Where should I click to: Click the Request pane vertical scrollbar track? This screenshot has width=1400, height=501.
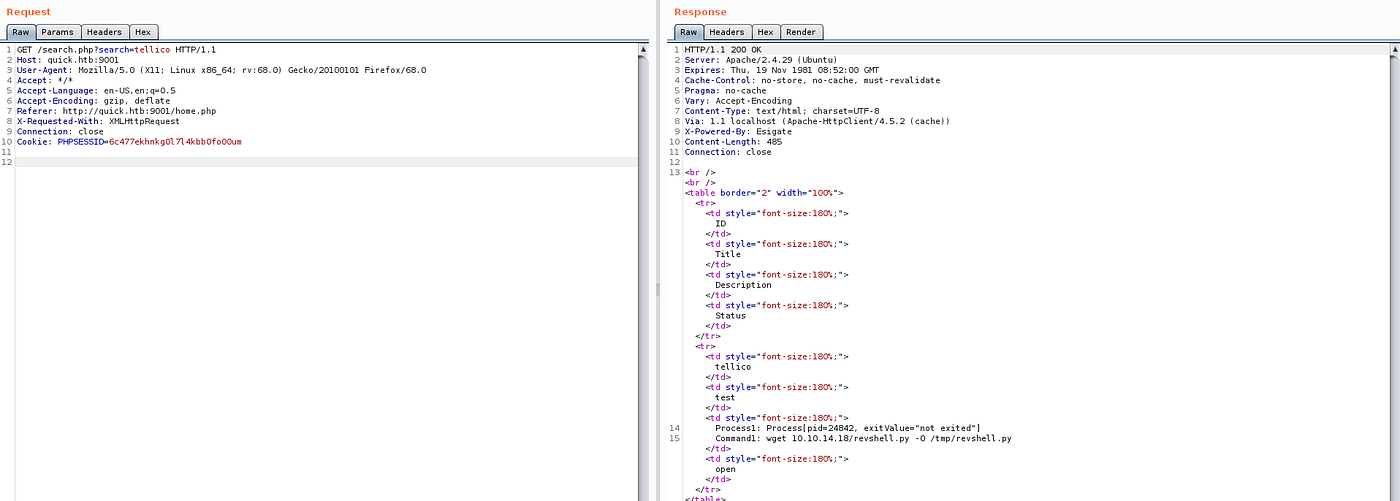click(642, 280)
